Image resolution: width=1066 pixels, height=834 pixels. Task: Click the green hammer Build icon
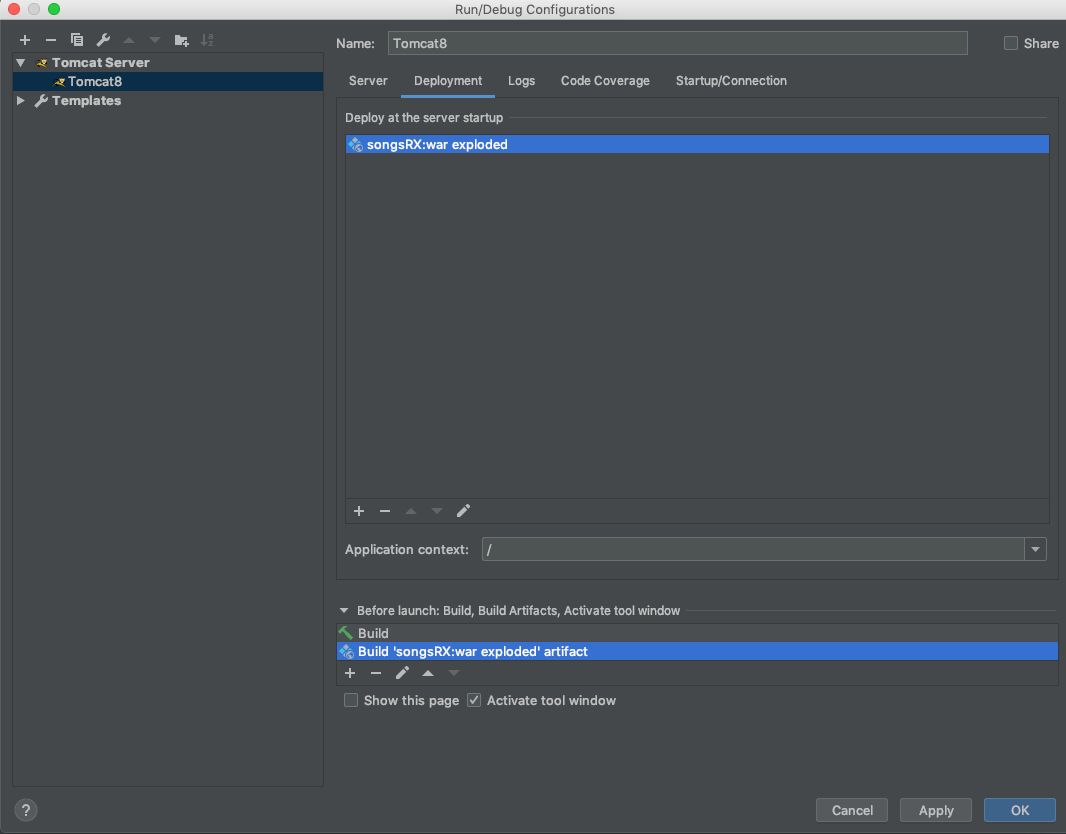click(x=346, y=633)
